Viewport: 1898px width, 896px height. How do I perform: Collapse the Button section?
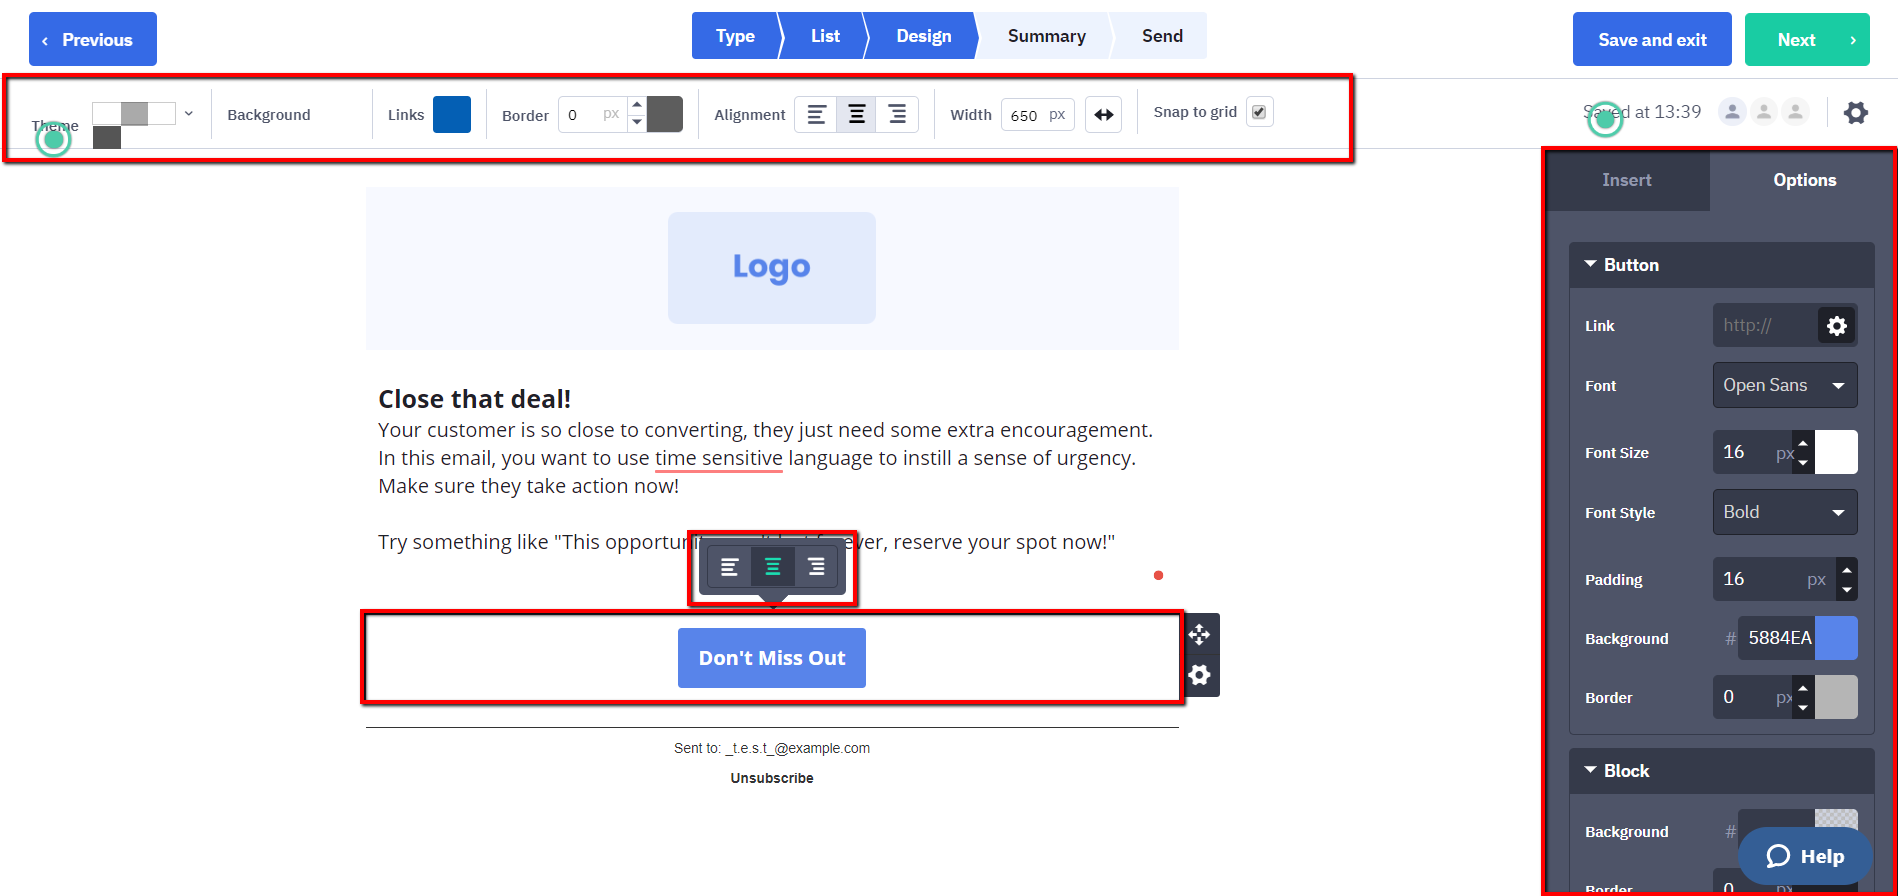point(1720,265)
